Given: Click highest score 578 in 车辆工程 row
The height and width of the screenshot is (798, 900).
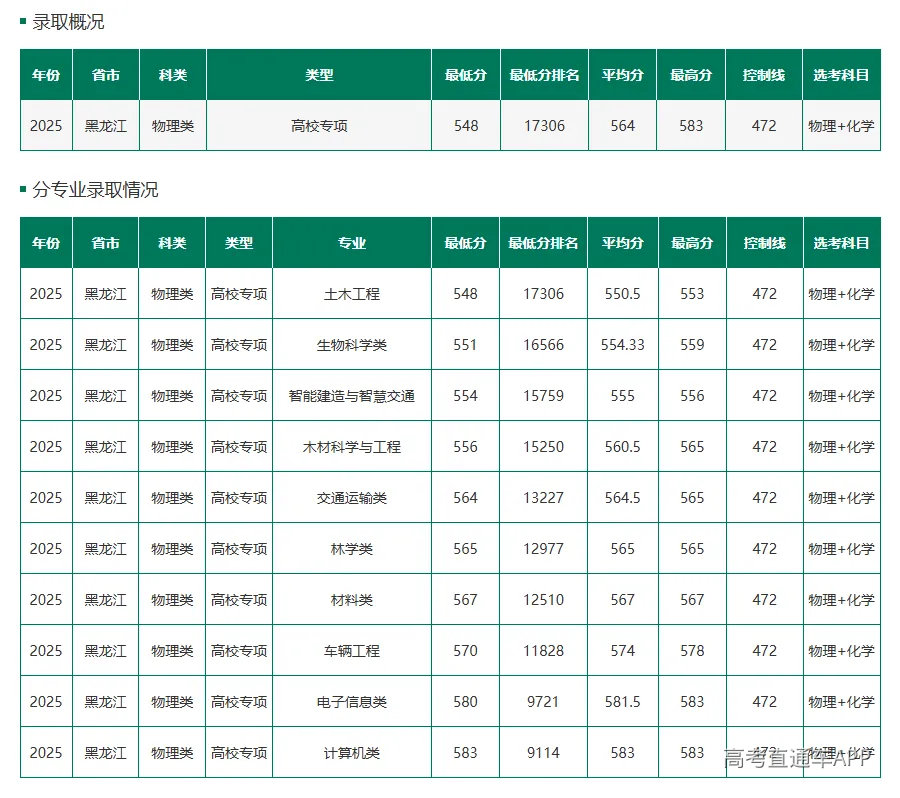Looking at the screenshot, I should [692, 651].
